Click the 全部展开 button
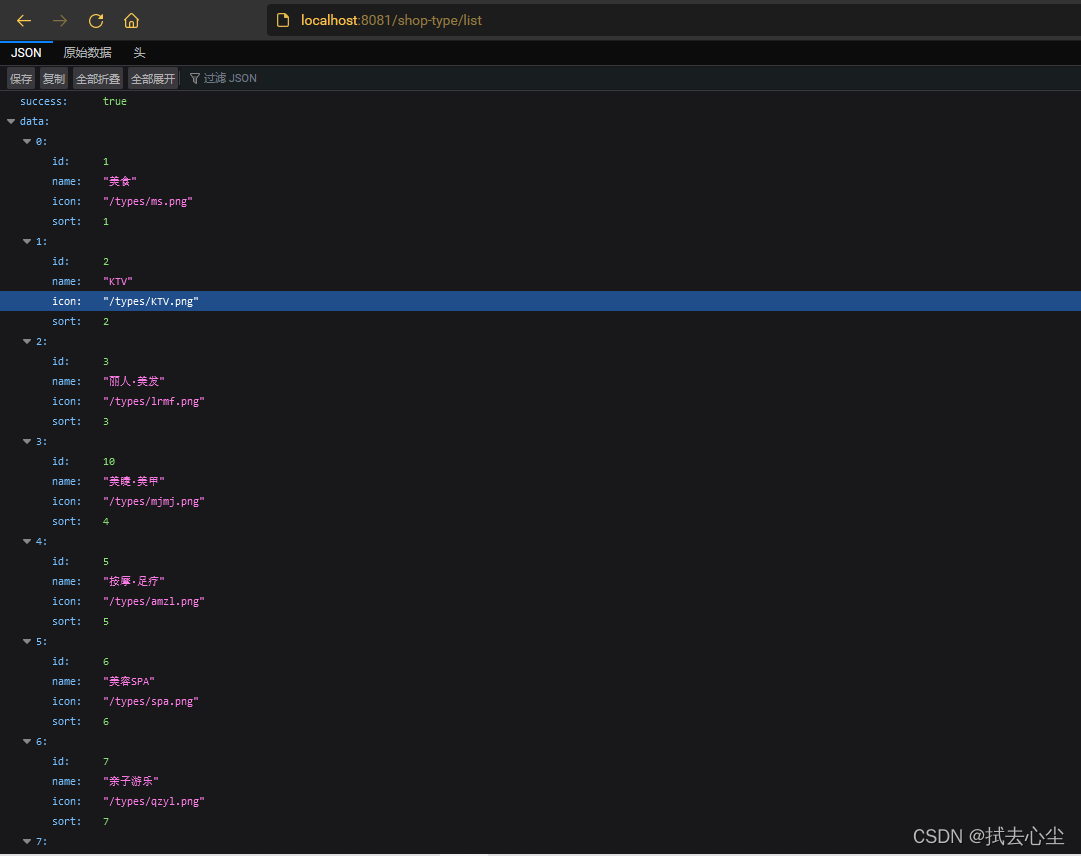This screenshot has width=1081, height=856. click(x=153, y=79)
